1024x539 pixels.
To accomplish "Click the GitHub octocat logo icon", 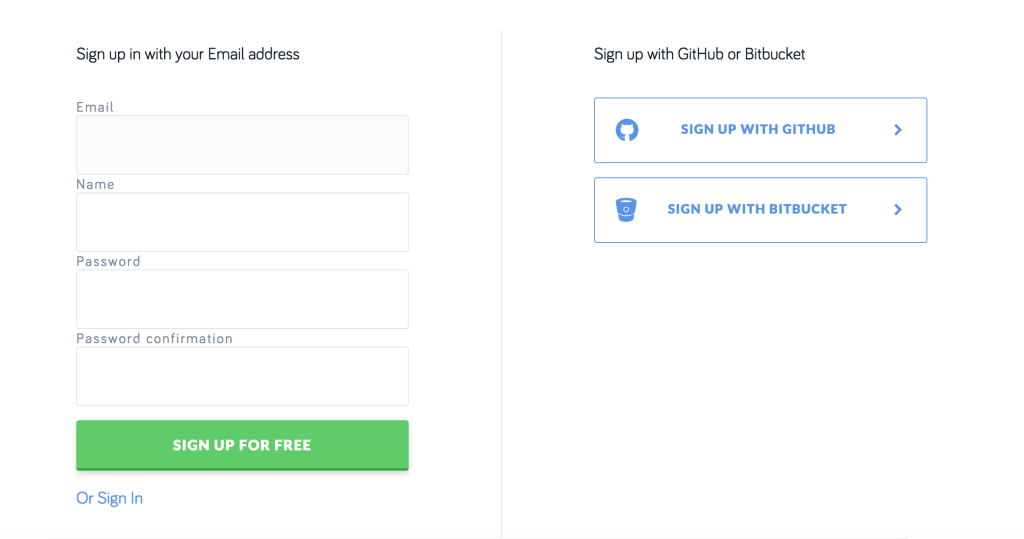I will click(x=627, y=130).
